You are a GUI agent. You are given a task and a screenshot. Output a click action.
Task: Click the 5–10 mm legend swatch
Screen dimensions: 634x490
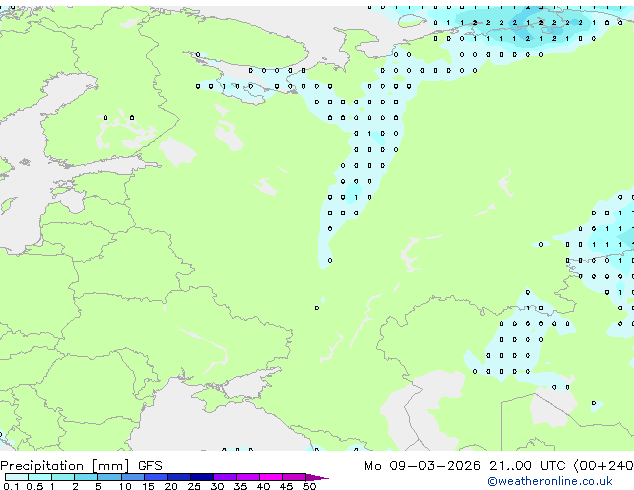(109, 477)
